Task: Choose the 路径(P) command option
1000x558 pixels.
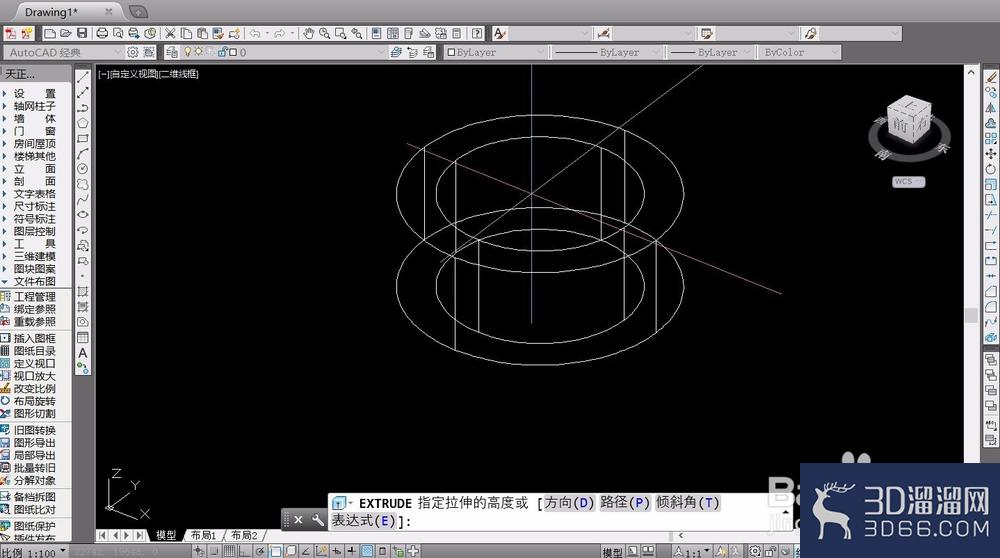Action: tap(624, 503)
